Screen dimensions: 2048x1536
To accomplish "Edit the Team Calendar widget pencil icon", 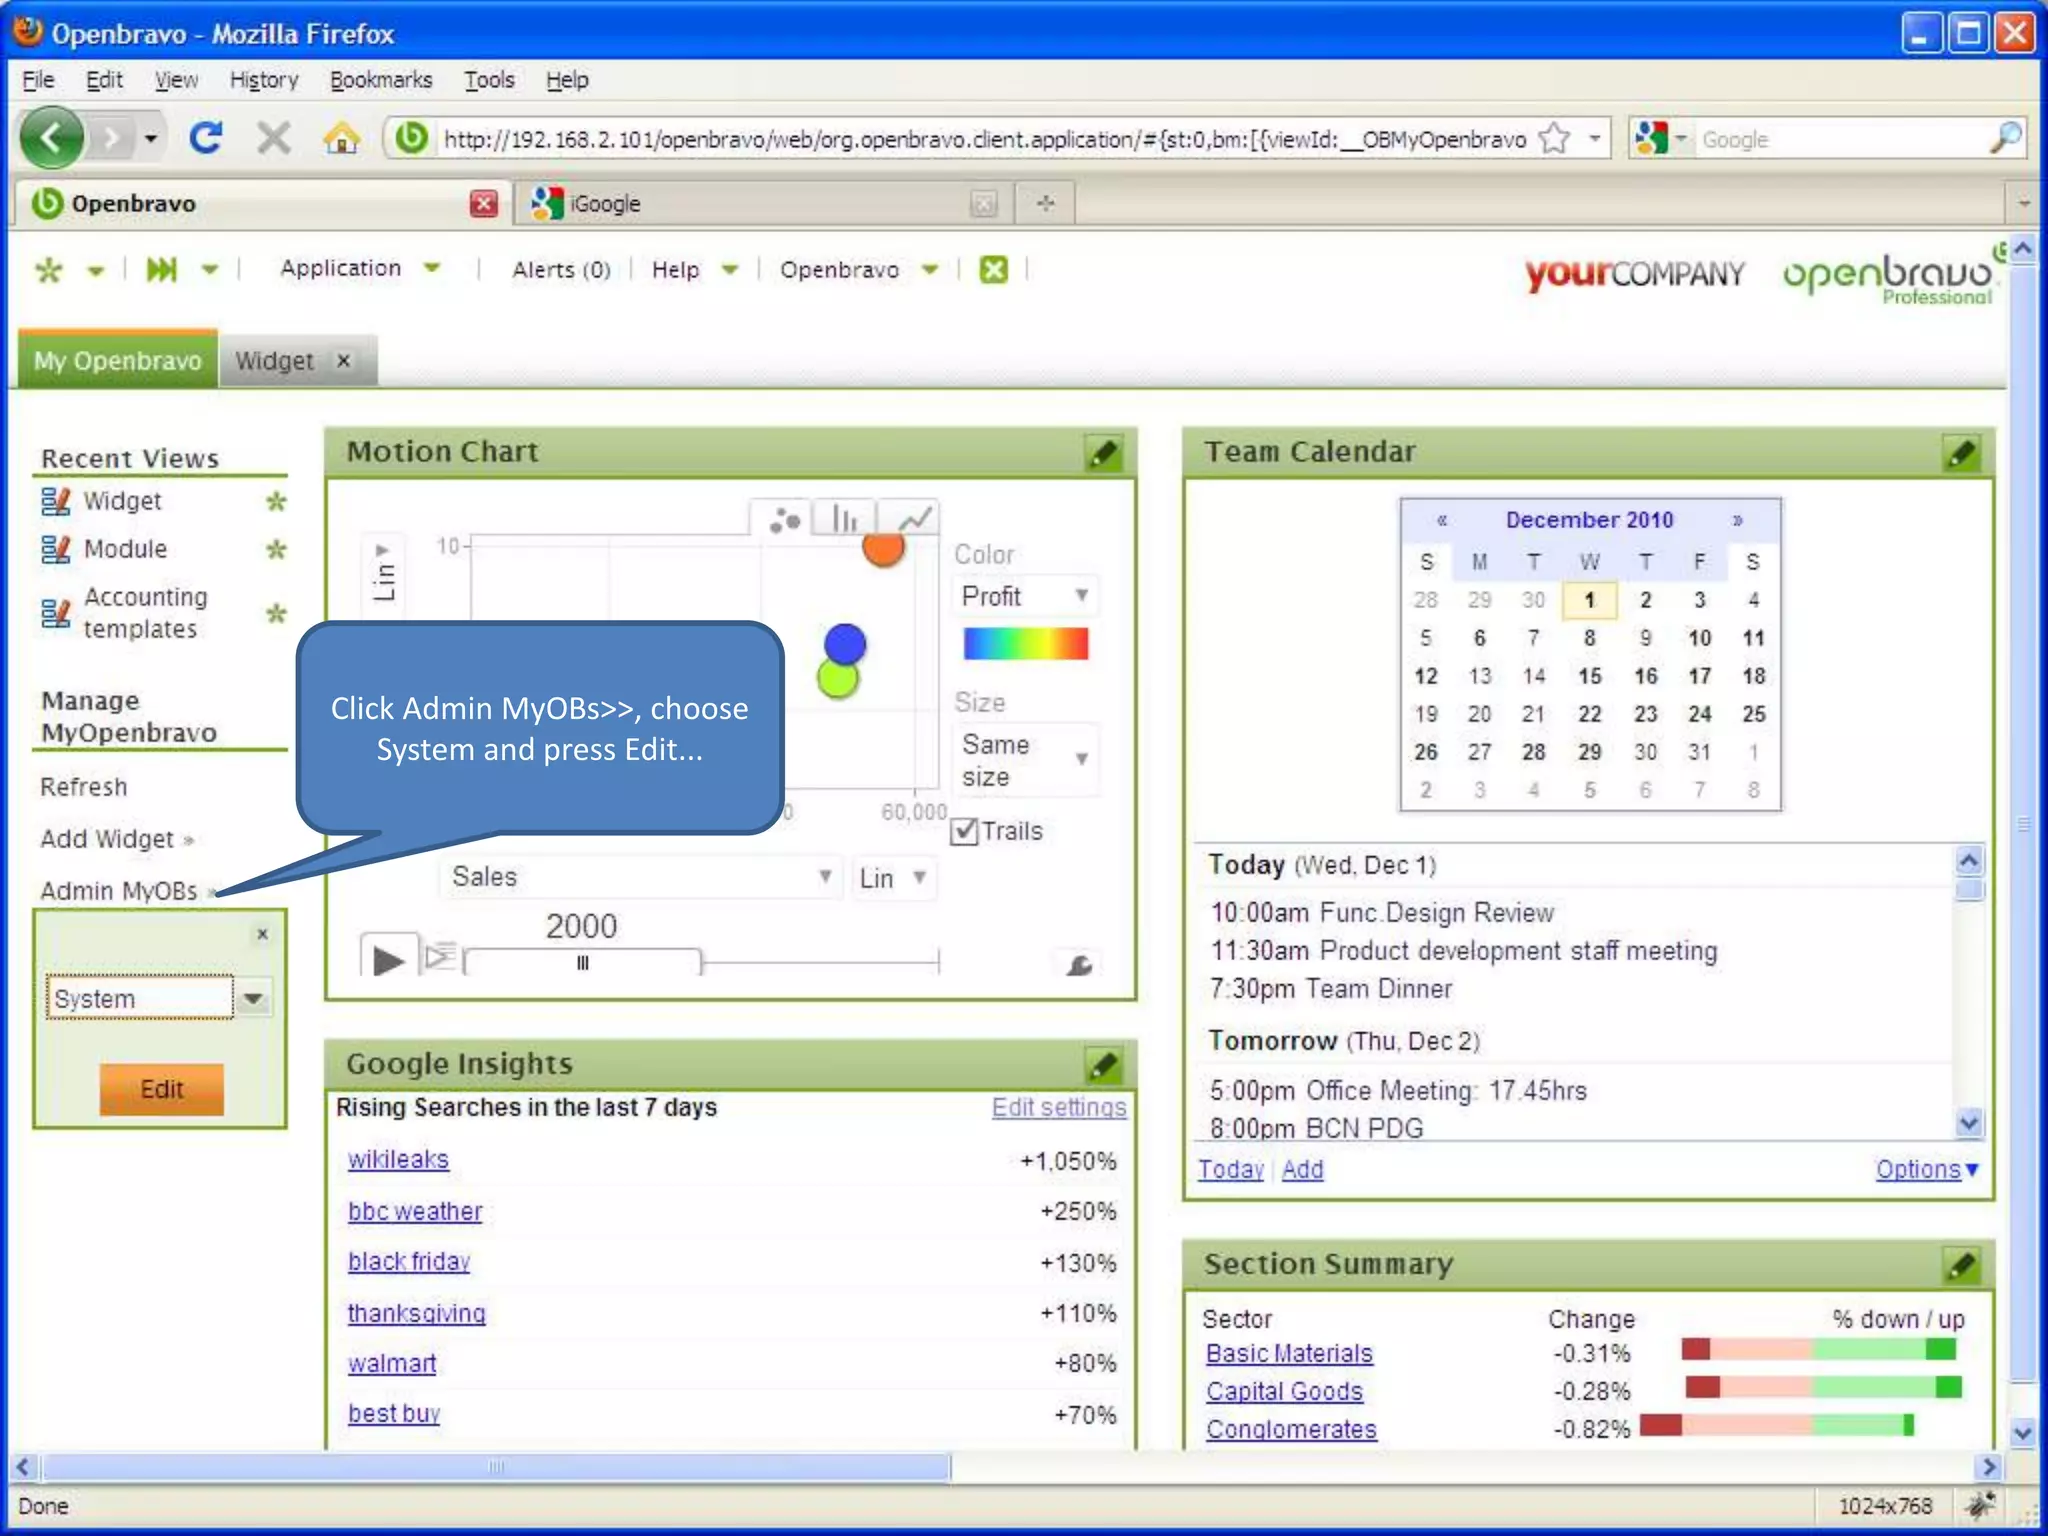I will [1961, 453].
